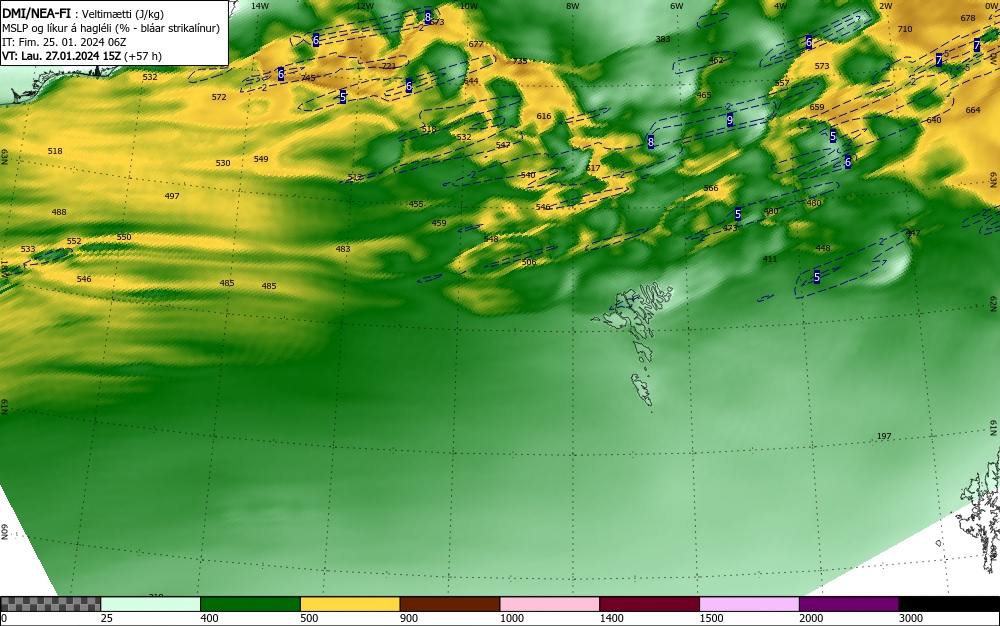Choose the yellow 500–900 legend swatch

350,604
